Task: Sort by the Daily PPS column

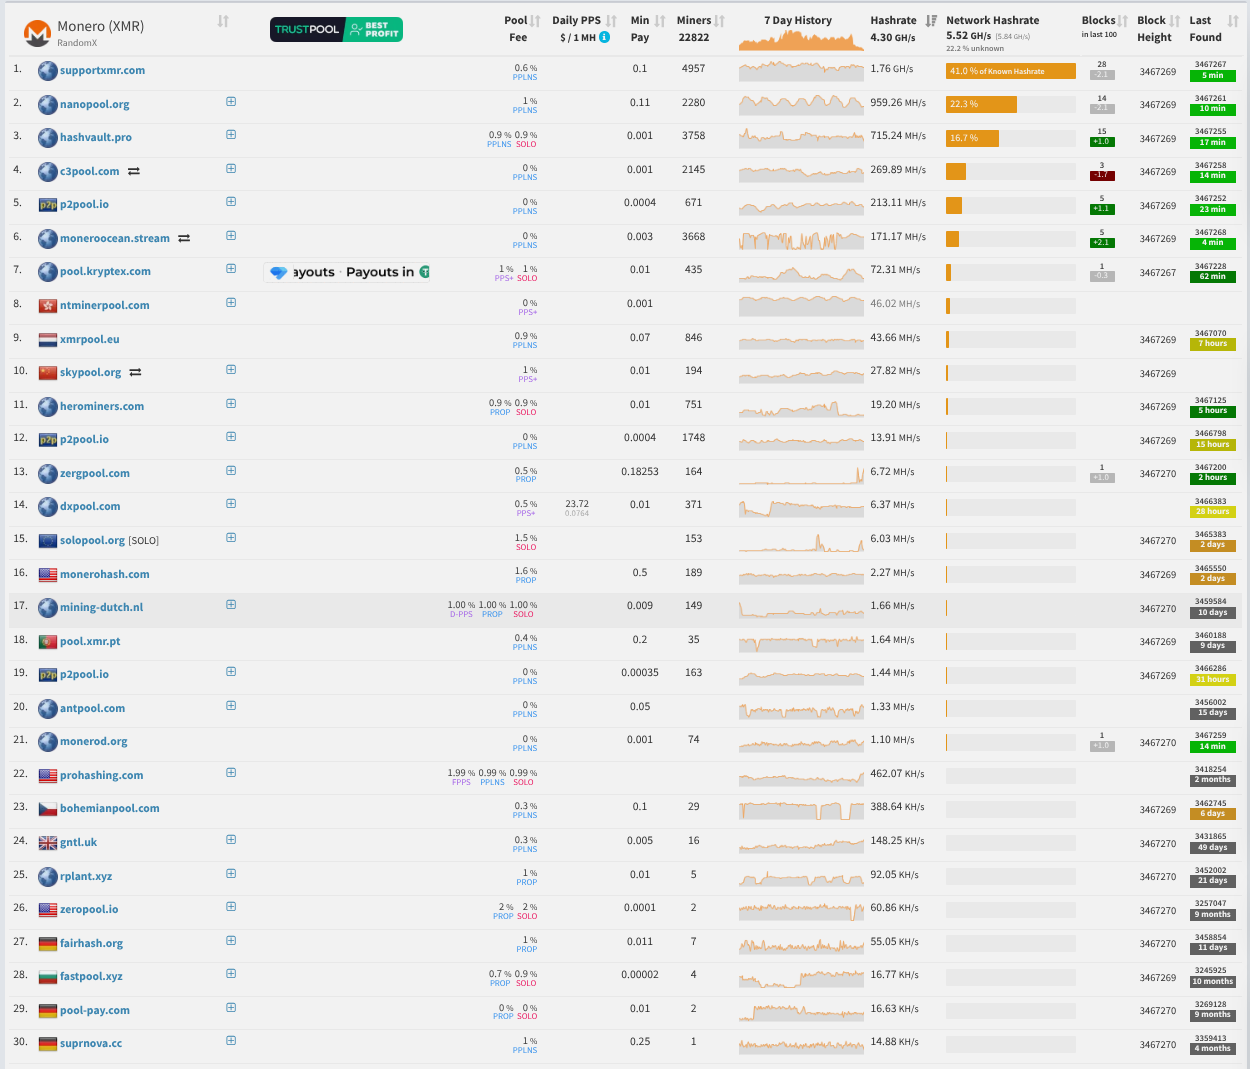Action: [611, 20]
